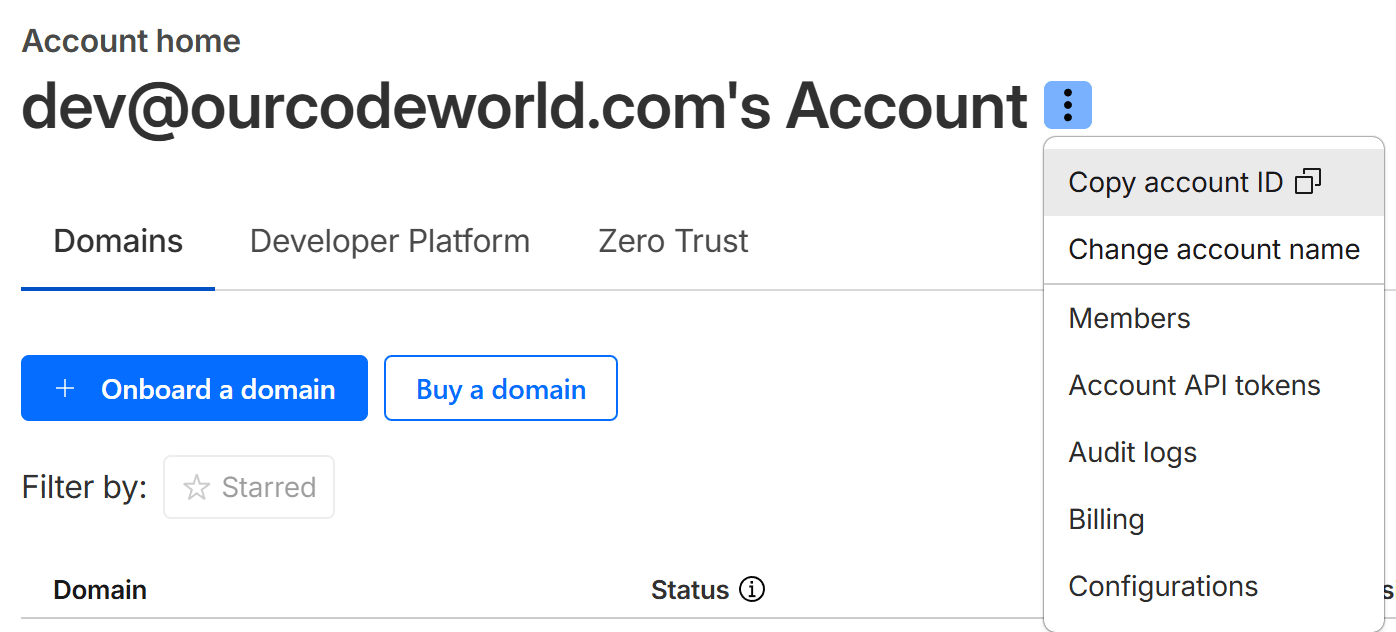Click the three-dot account options button
This screenshot has width=1396, height=632.
[x=1068, y=105]
